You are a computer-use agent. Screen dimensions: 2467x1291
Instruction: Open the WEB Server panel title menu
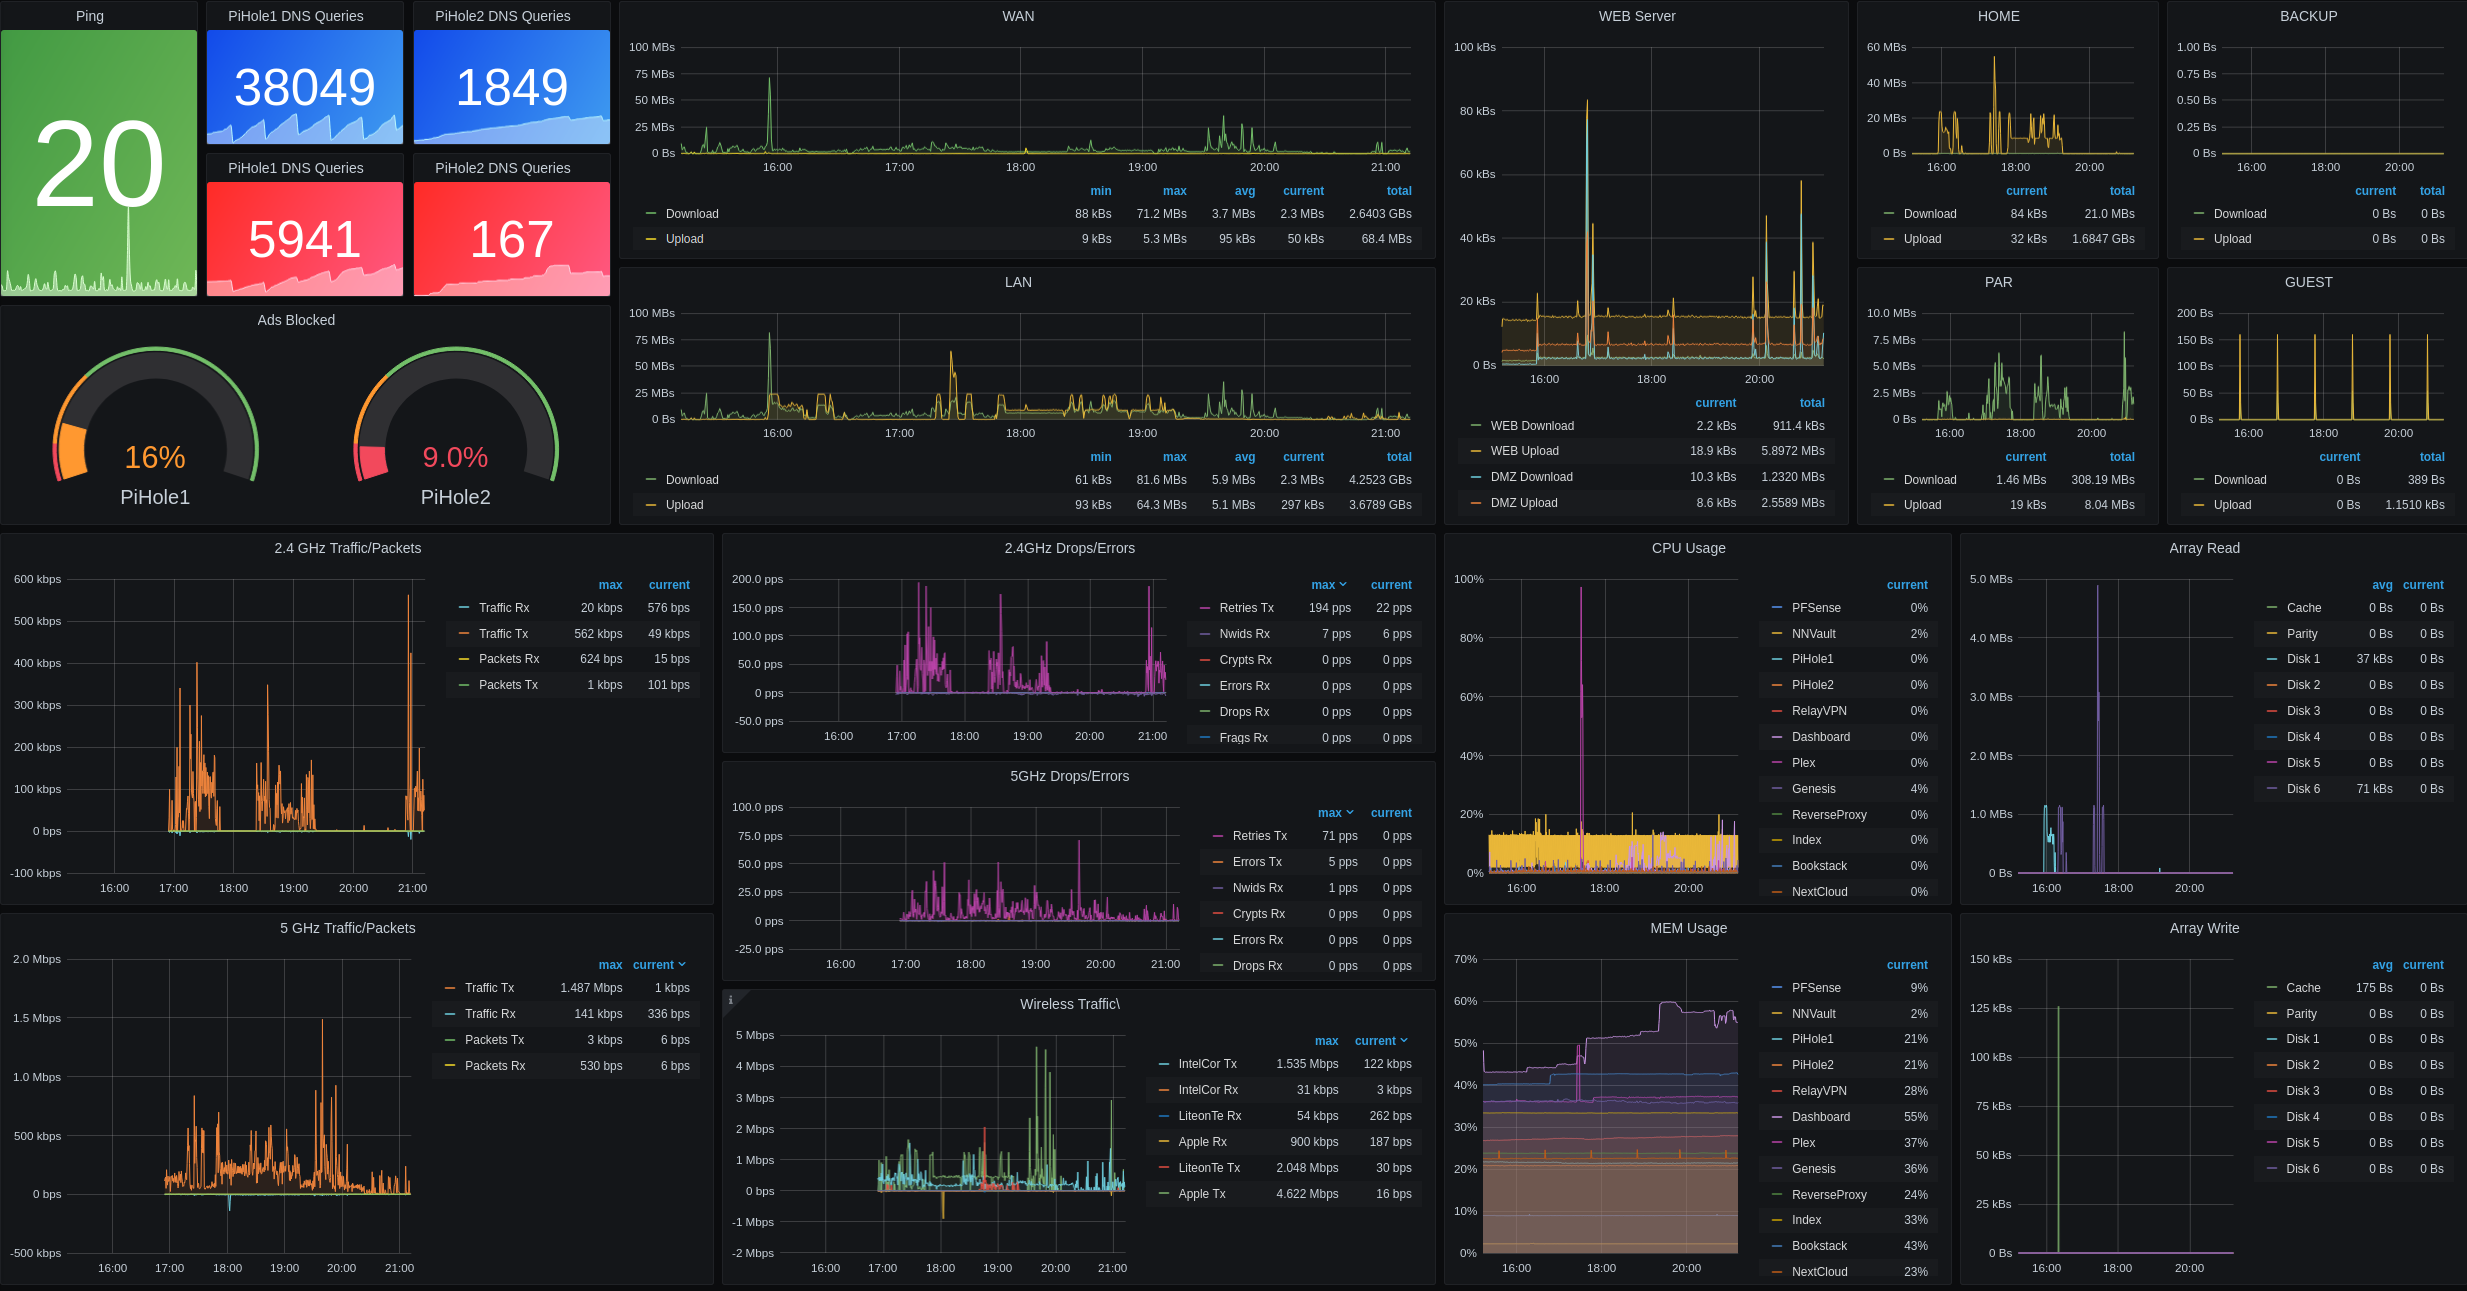pyautogui.click(x=1637, y=16)
